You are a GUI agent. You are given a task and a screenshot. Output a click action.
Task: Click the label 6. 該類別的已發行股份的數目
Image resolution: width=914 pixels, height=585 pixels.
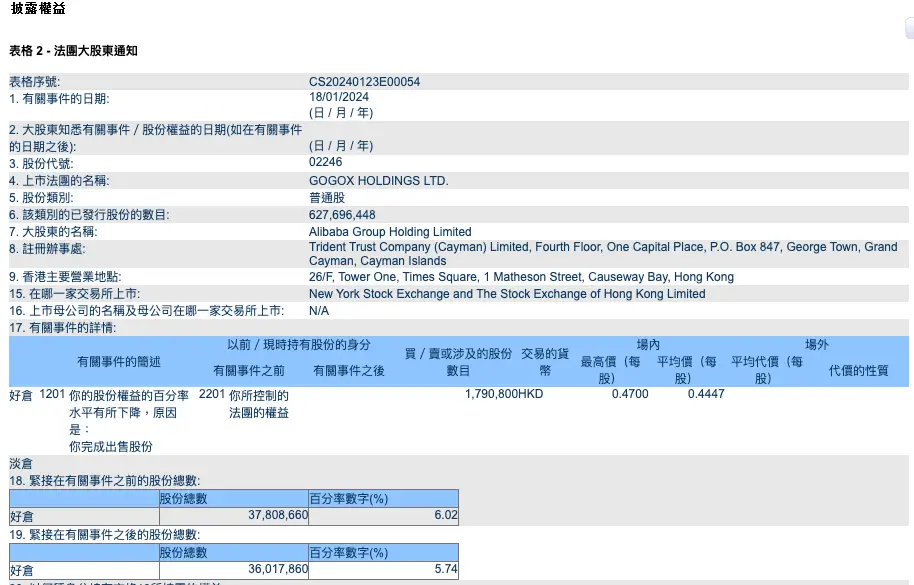coord(90,215)
